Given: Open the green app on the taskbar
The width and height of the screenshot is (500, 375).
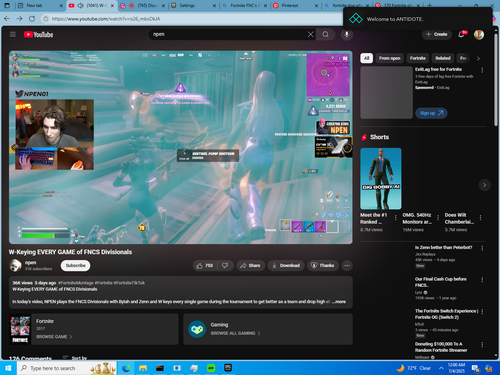Looking at the screenshot, I should pyautogui.click(x=211, y=368).
